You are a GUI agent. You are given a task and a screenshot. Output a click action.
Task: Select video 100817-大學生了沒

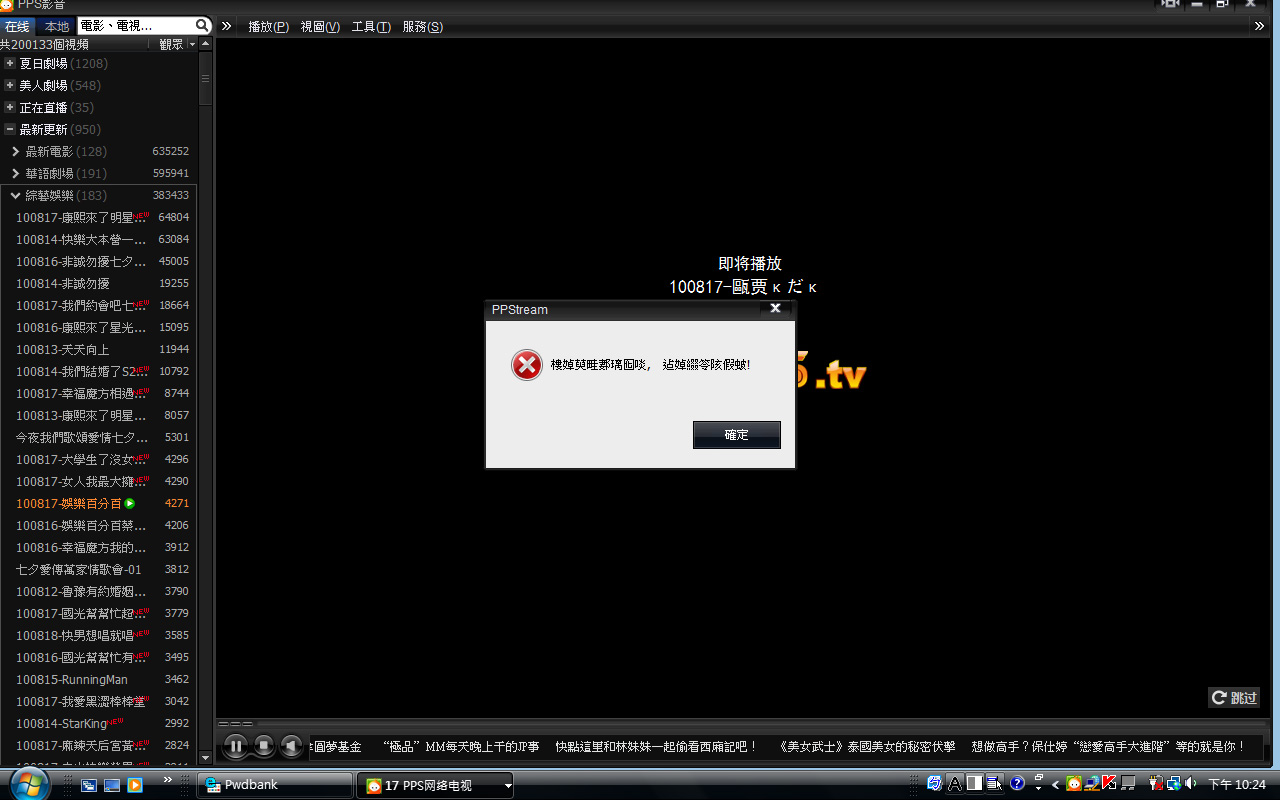pyautogui.click(x=99, y=459)
